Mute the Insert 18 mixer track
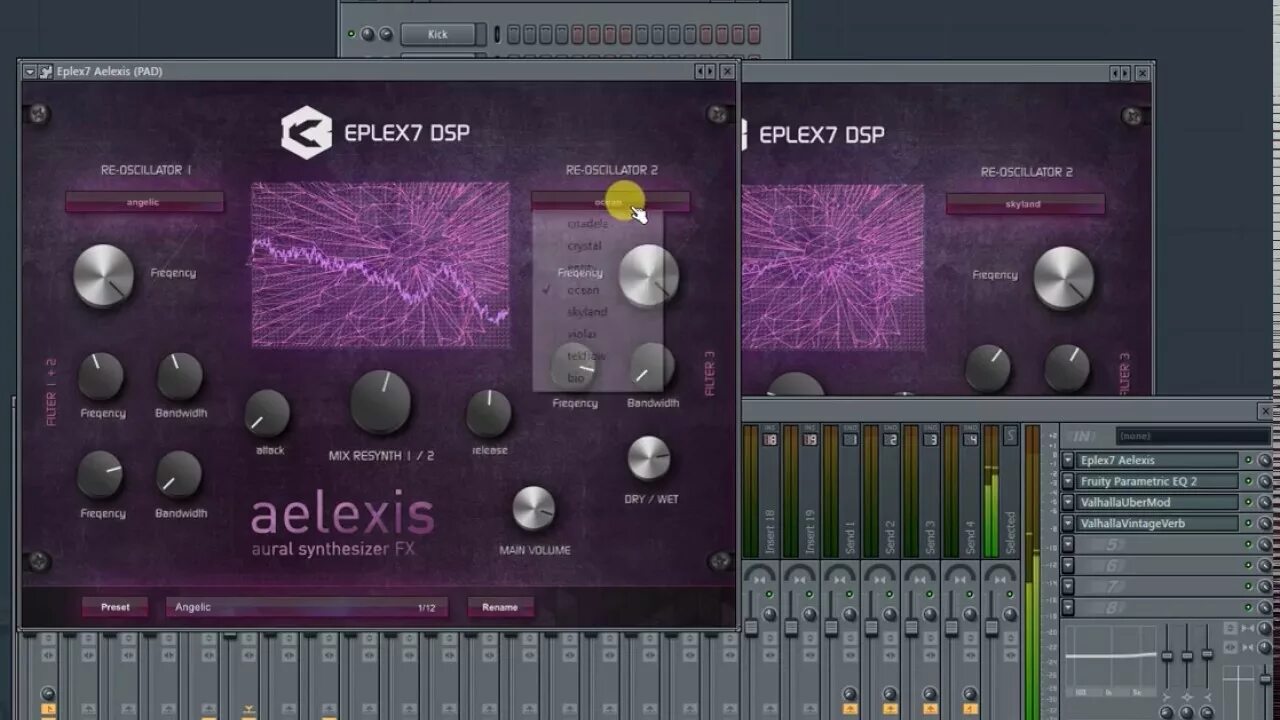1280x720 pixels. coord(769,596)
